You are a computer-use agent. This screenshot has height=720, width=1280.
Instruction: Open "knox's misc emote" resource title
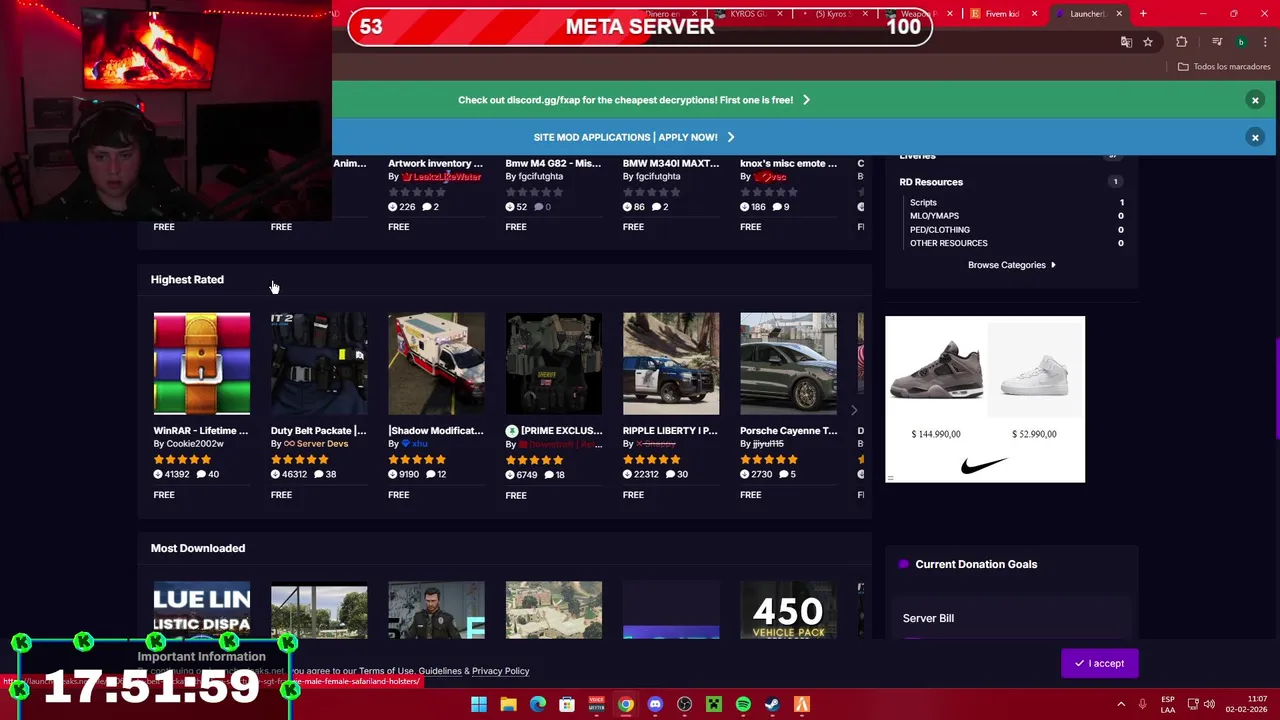(789, 163)
